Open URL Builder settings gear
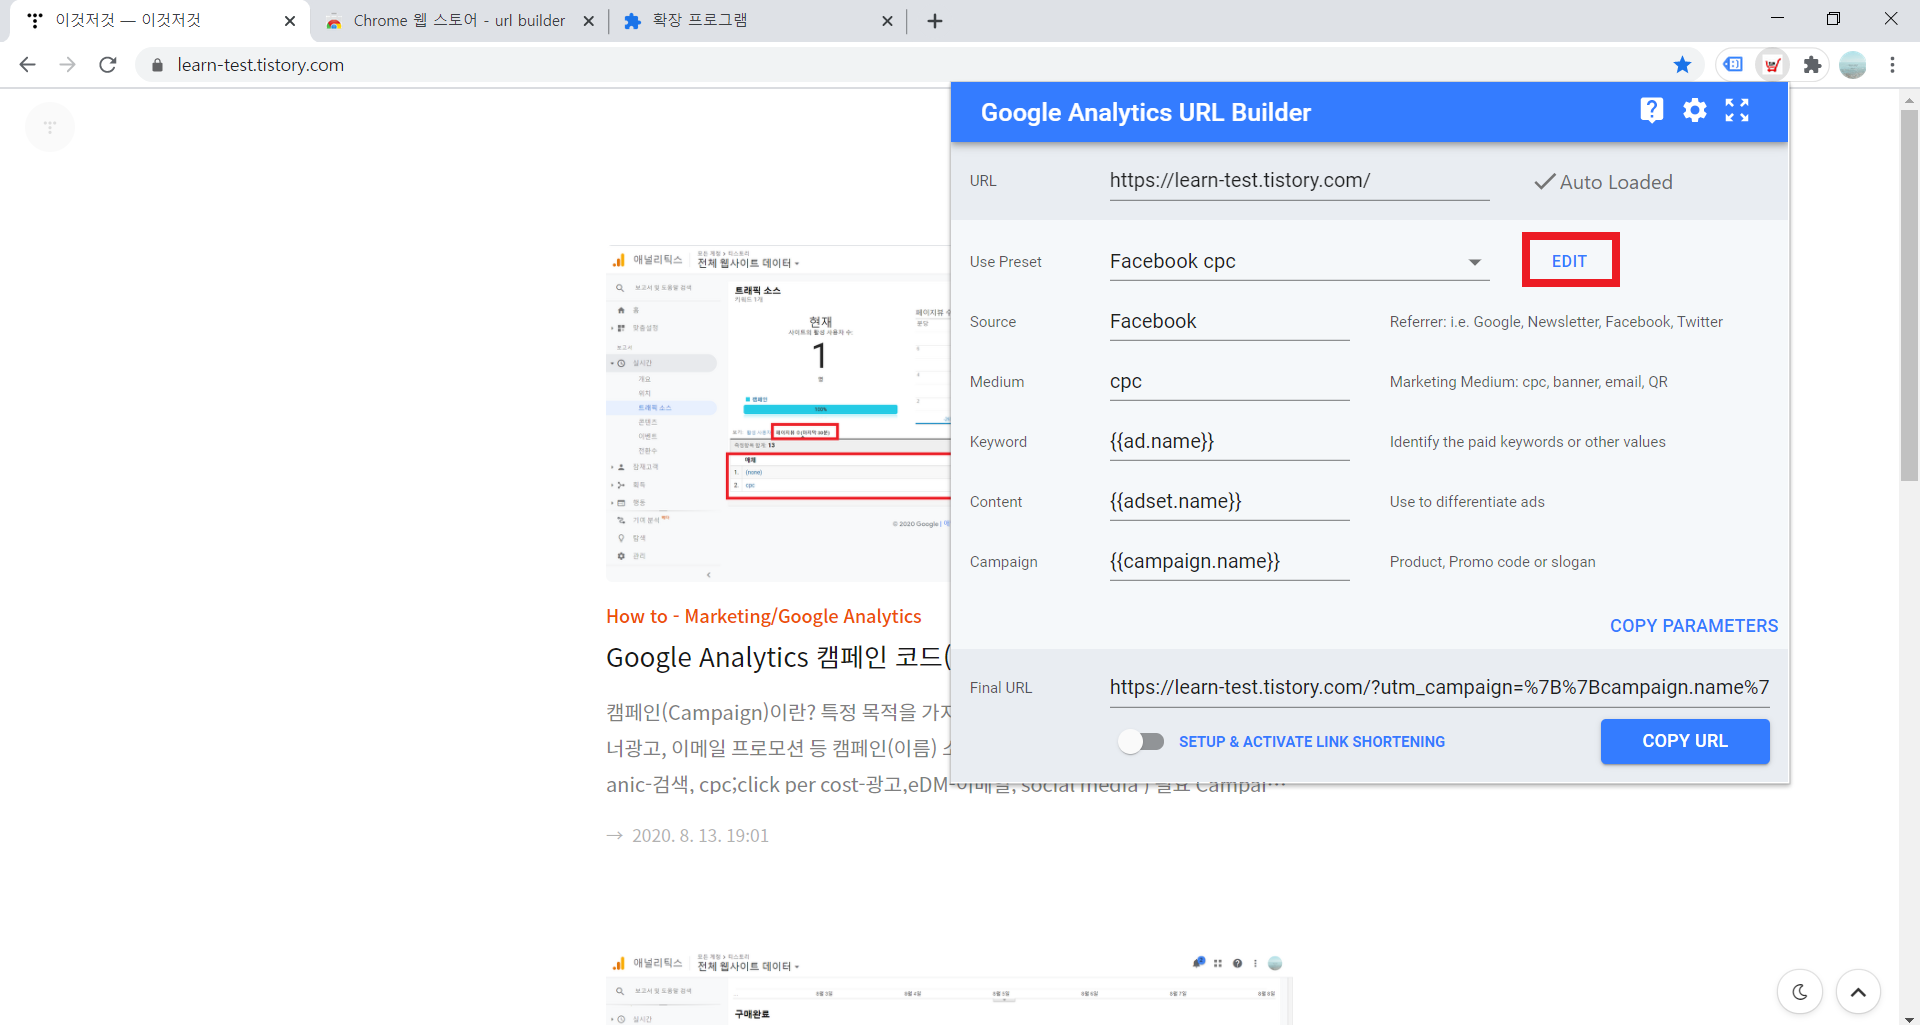1920x1025 pixels. coord(1694,110)
